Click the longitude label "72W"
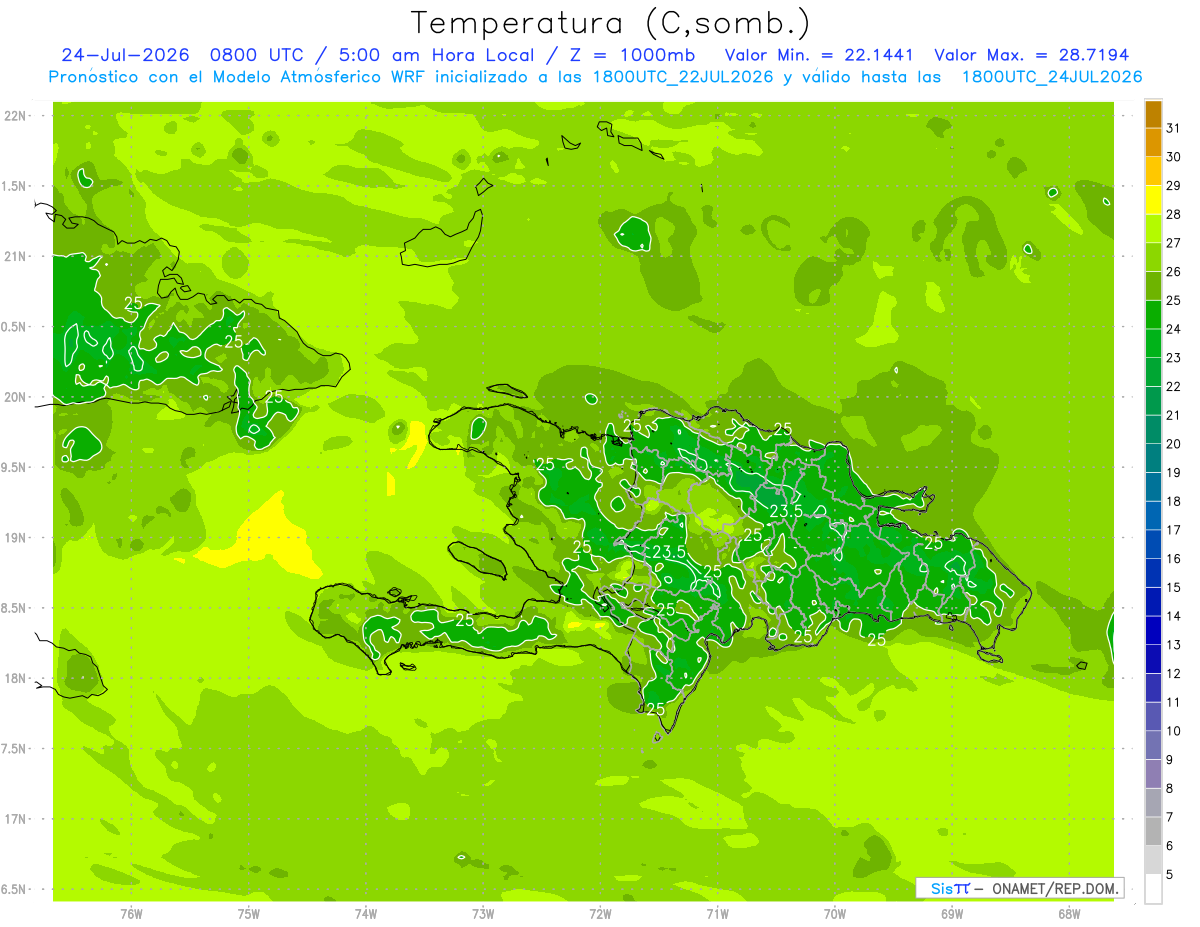The height and width of the screenshot is (927, 1200). [x=600, y=914]
